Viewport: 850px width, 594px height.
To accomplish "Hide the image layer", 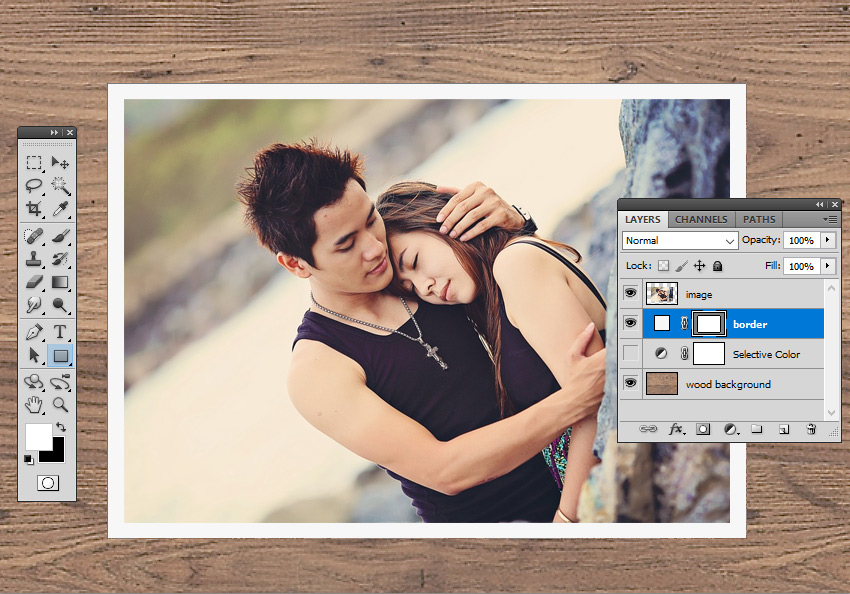I will coord(630,294).
